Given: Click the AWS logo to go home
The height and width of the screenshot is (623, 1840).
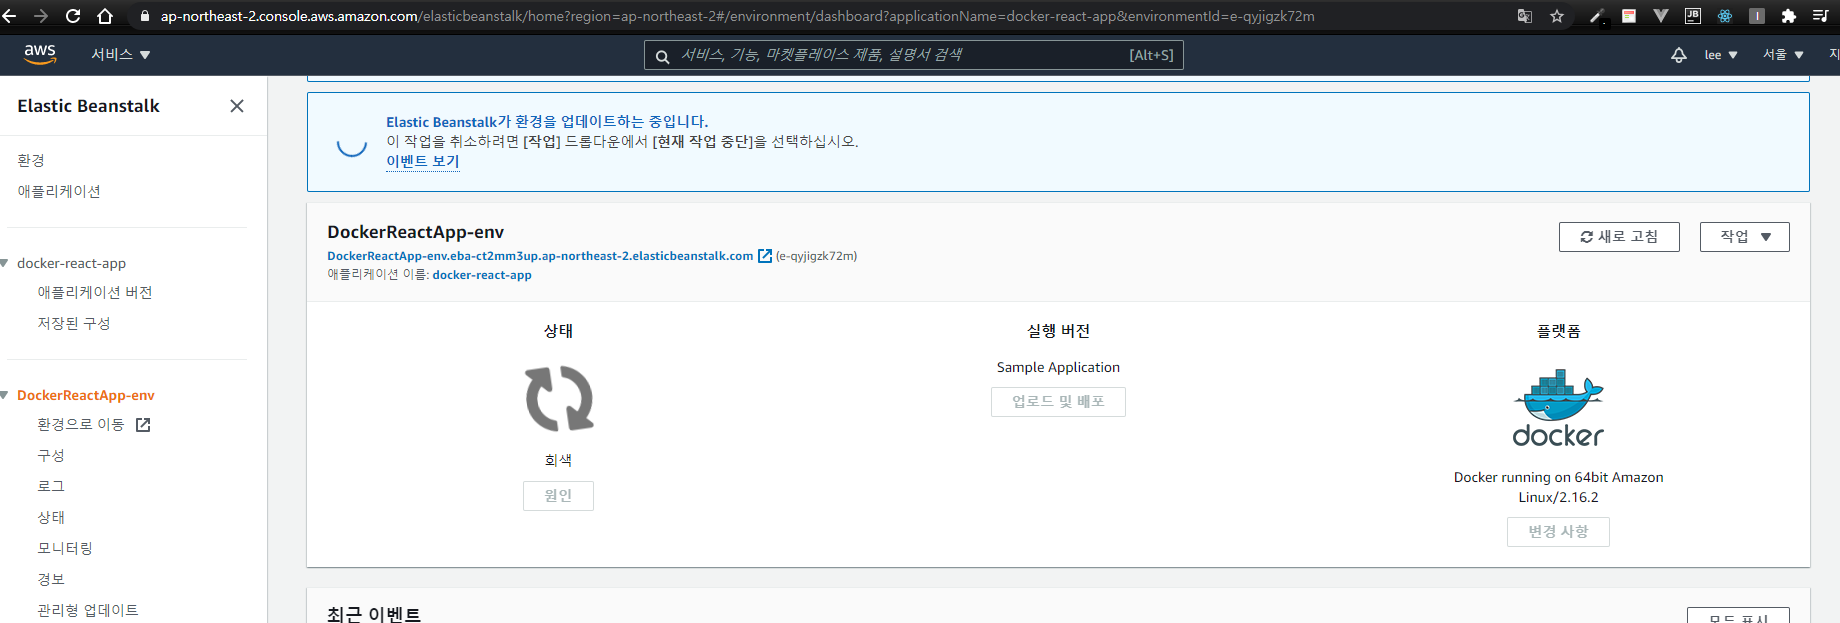Looking at the screenshot, I should pyautogui.click(x=40, y=54).
